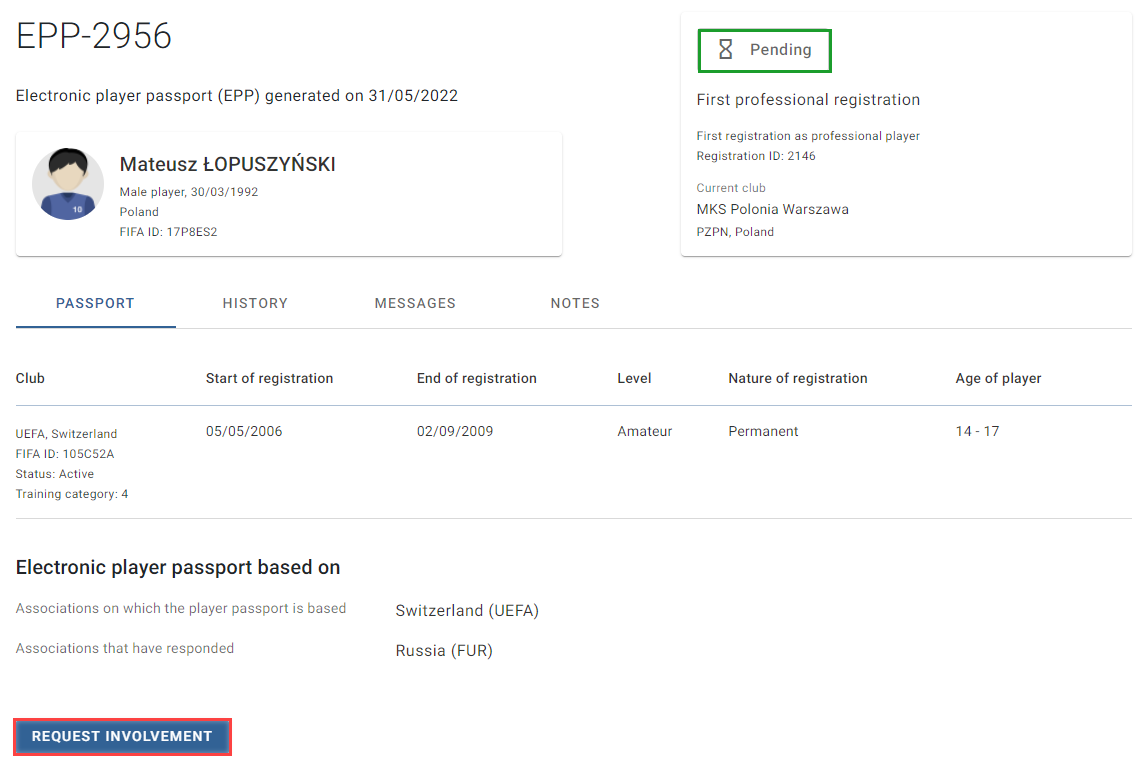Click club FIFA ID: 105C52A
The image size is (1138, 764).
click(65, 454)
